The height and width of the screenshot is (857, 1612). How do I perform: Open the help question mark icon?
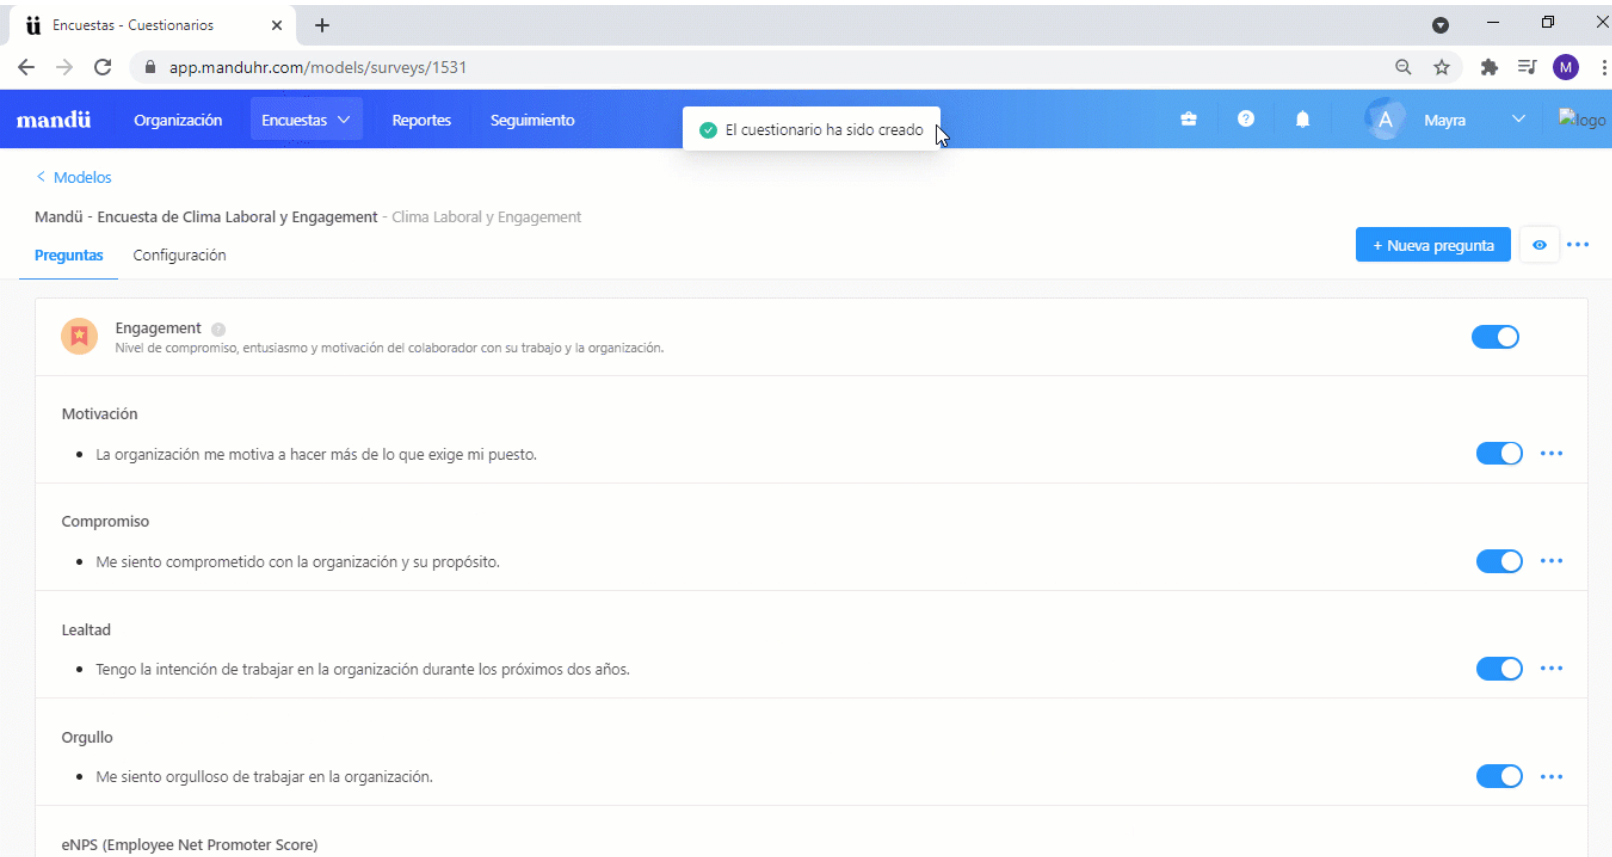(x=1245, y=119)
